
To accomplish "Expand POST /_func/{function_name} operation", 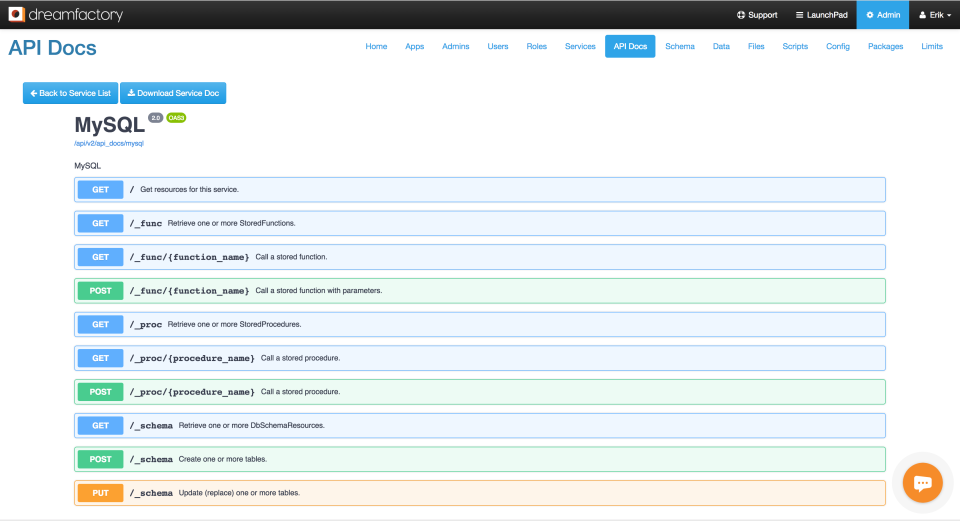I will (480, 291).
